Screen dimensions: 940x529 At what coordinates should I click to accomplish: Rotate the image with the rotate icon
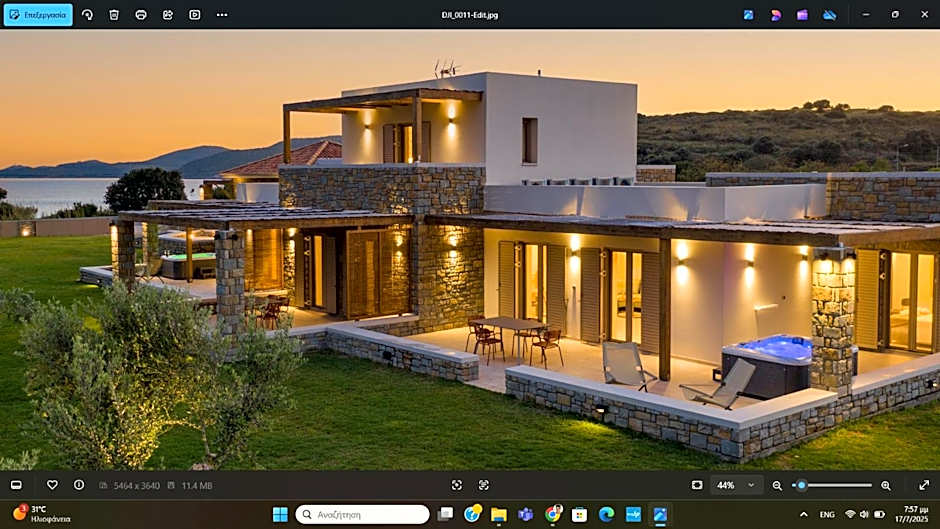click(x=88, y=15)
